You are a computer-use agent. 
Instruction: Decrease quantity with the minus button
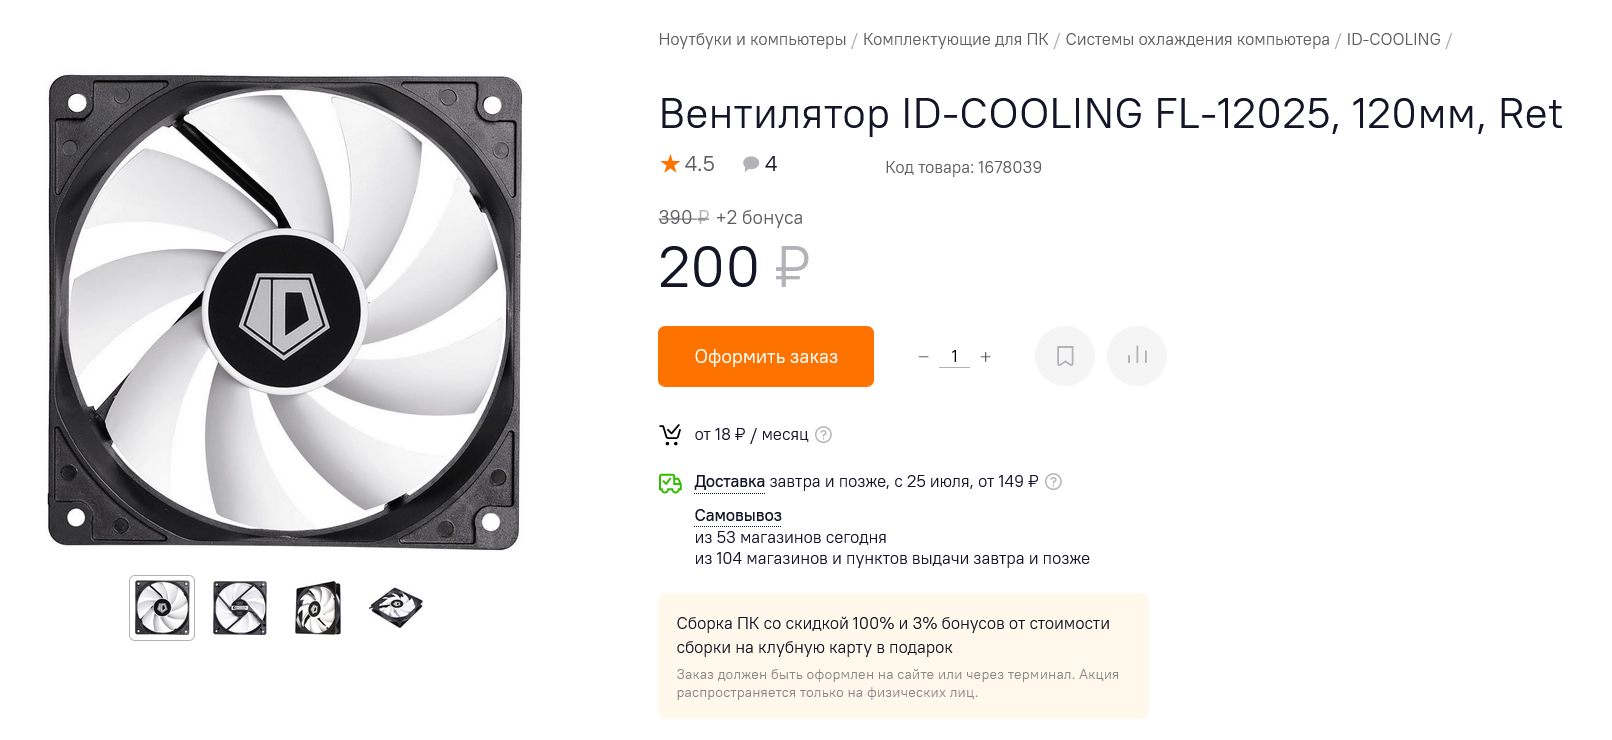923,357
